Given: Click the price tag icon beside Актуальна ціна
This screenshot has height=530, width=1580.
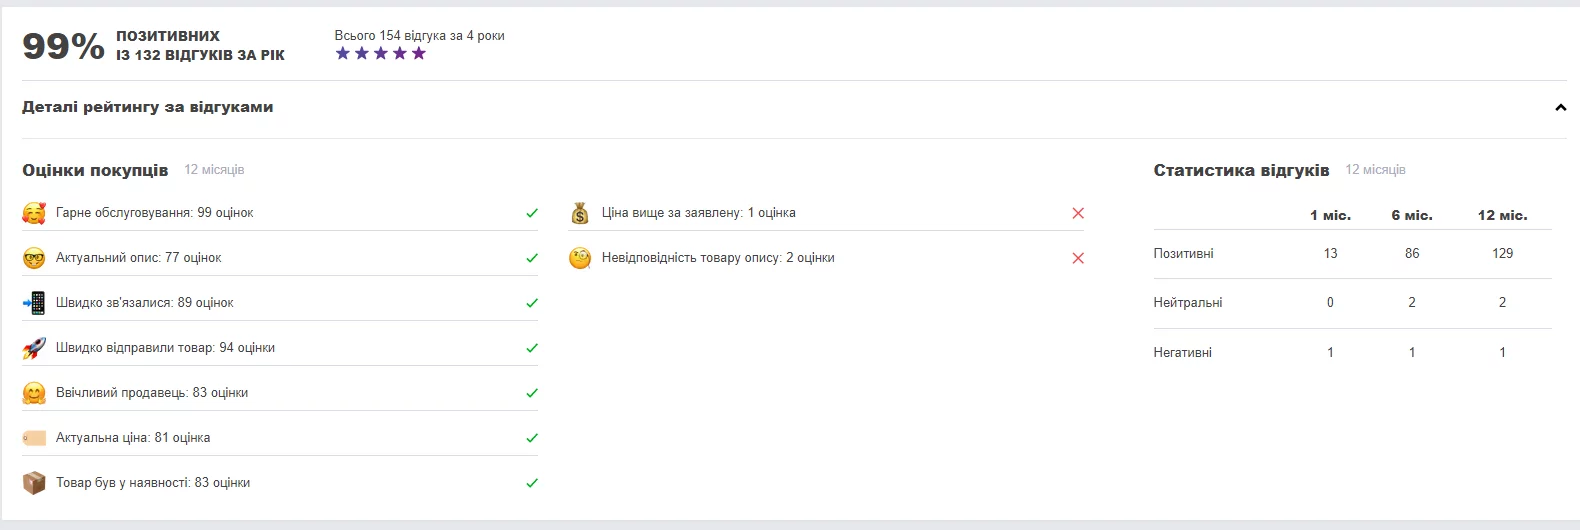Looking at the screenshot, I should point(34,438).
